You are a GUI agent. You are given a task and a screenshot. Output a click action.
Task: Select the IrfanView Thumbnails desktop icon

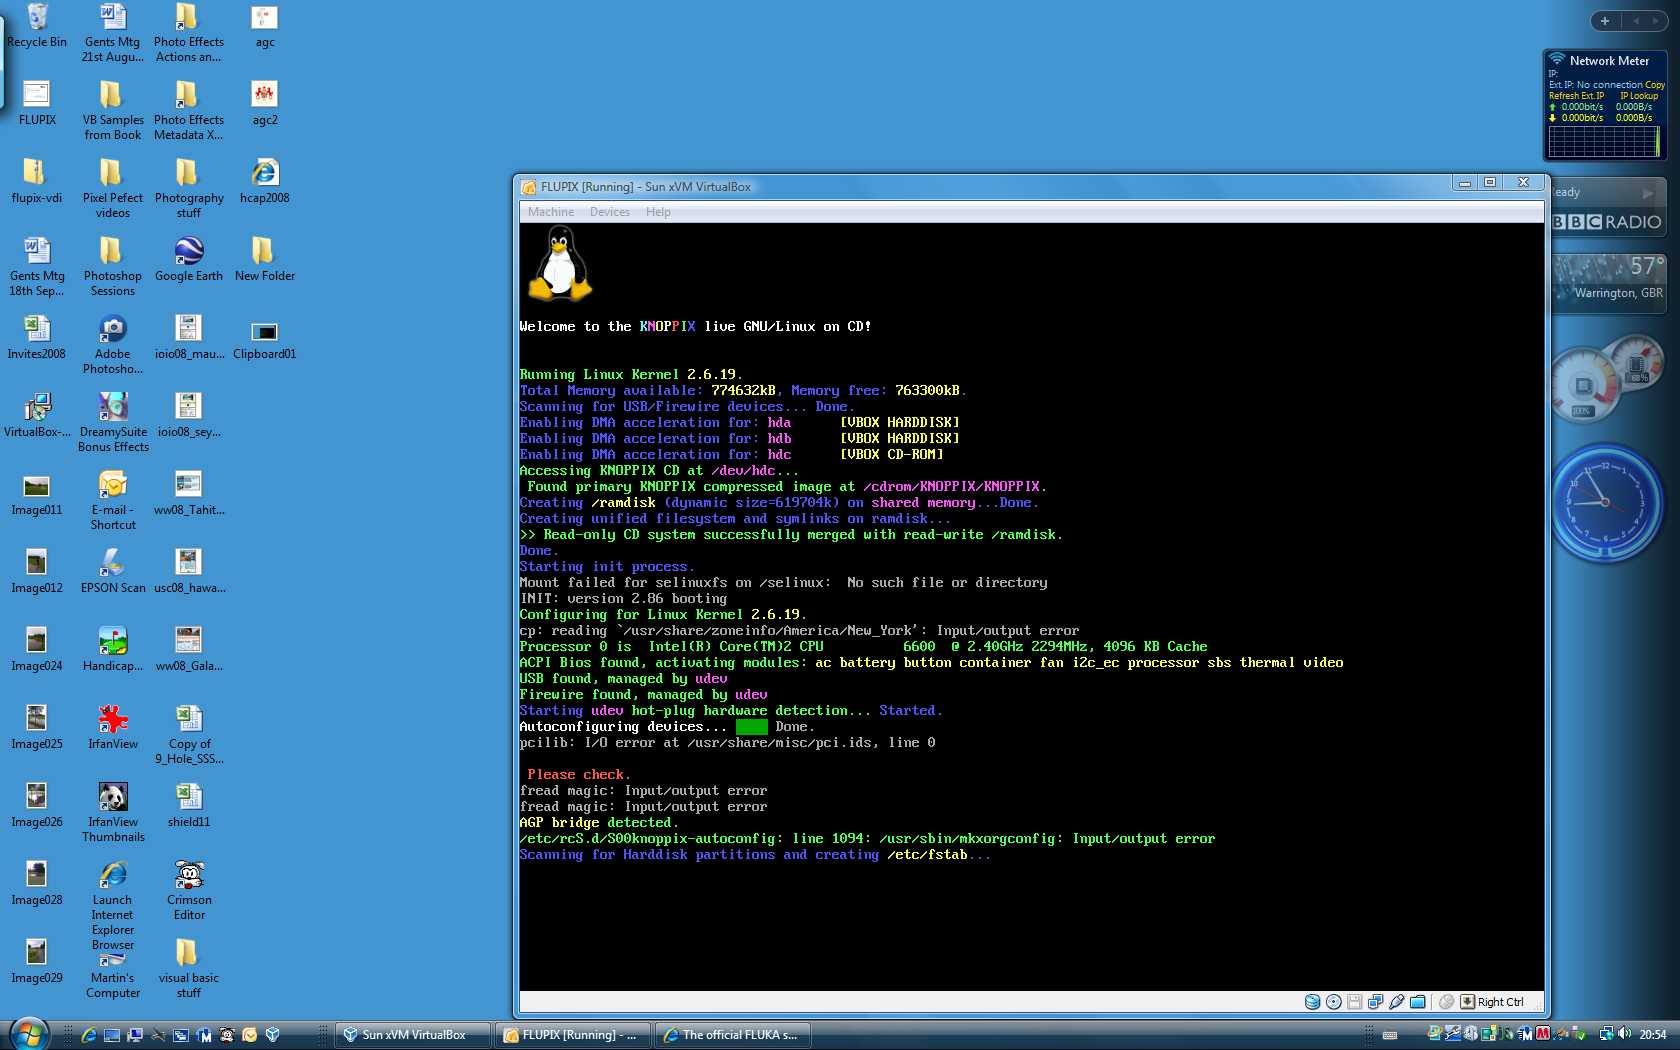pyautogui.click(x=113, y=813)
